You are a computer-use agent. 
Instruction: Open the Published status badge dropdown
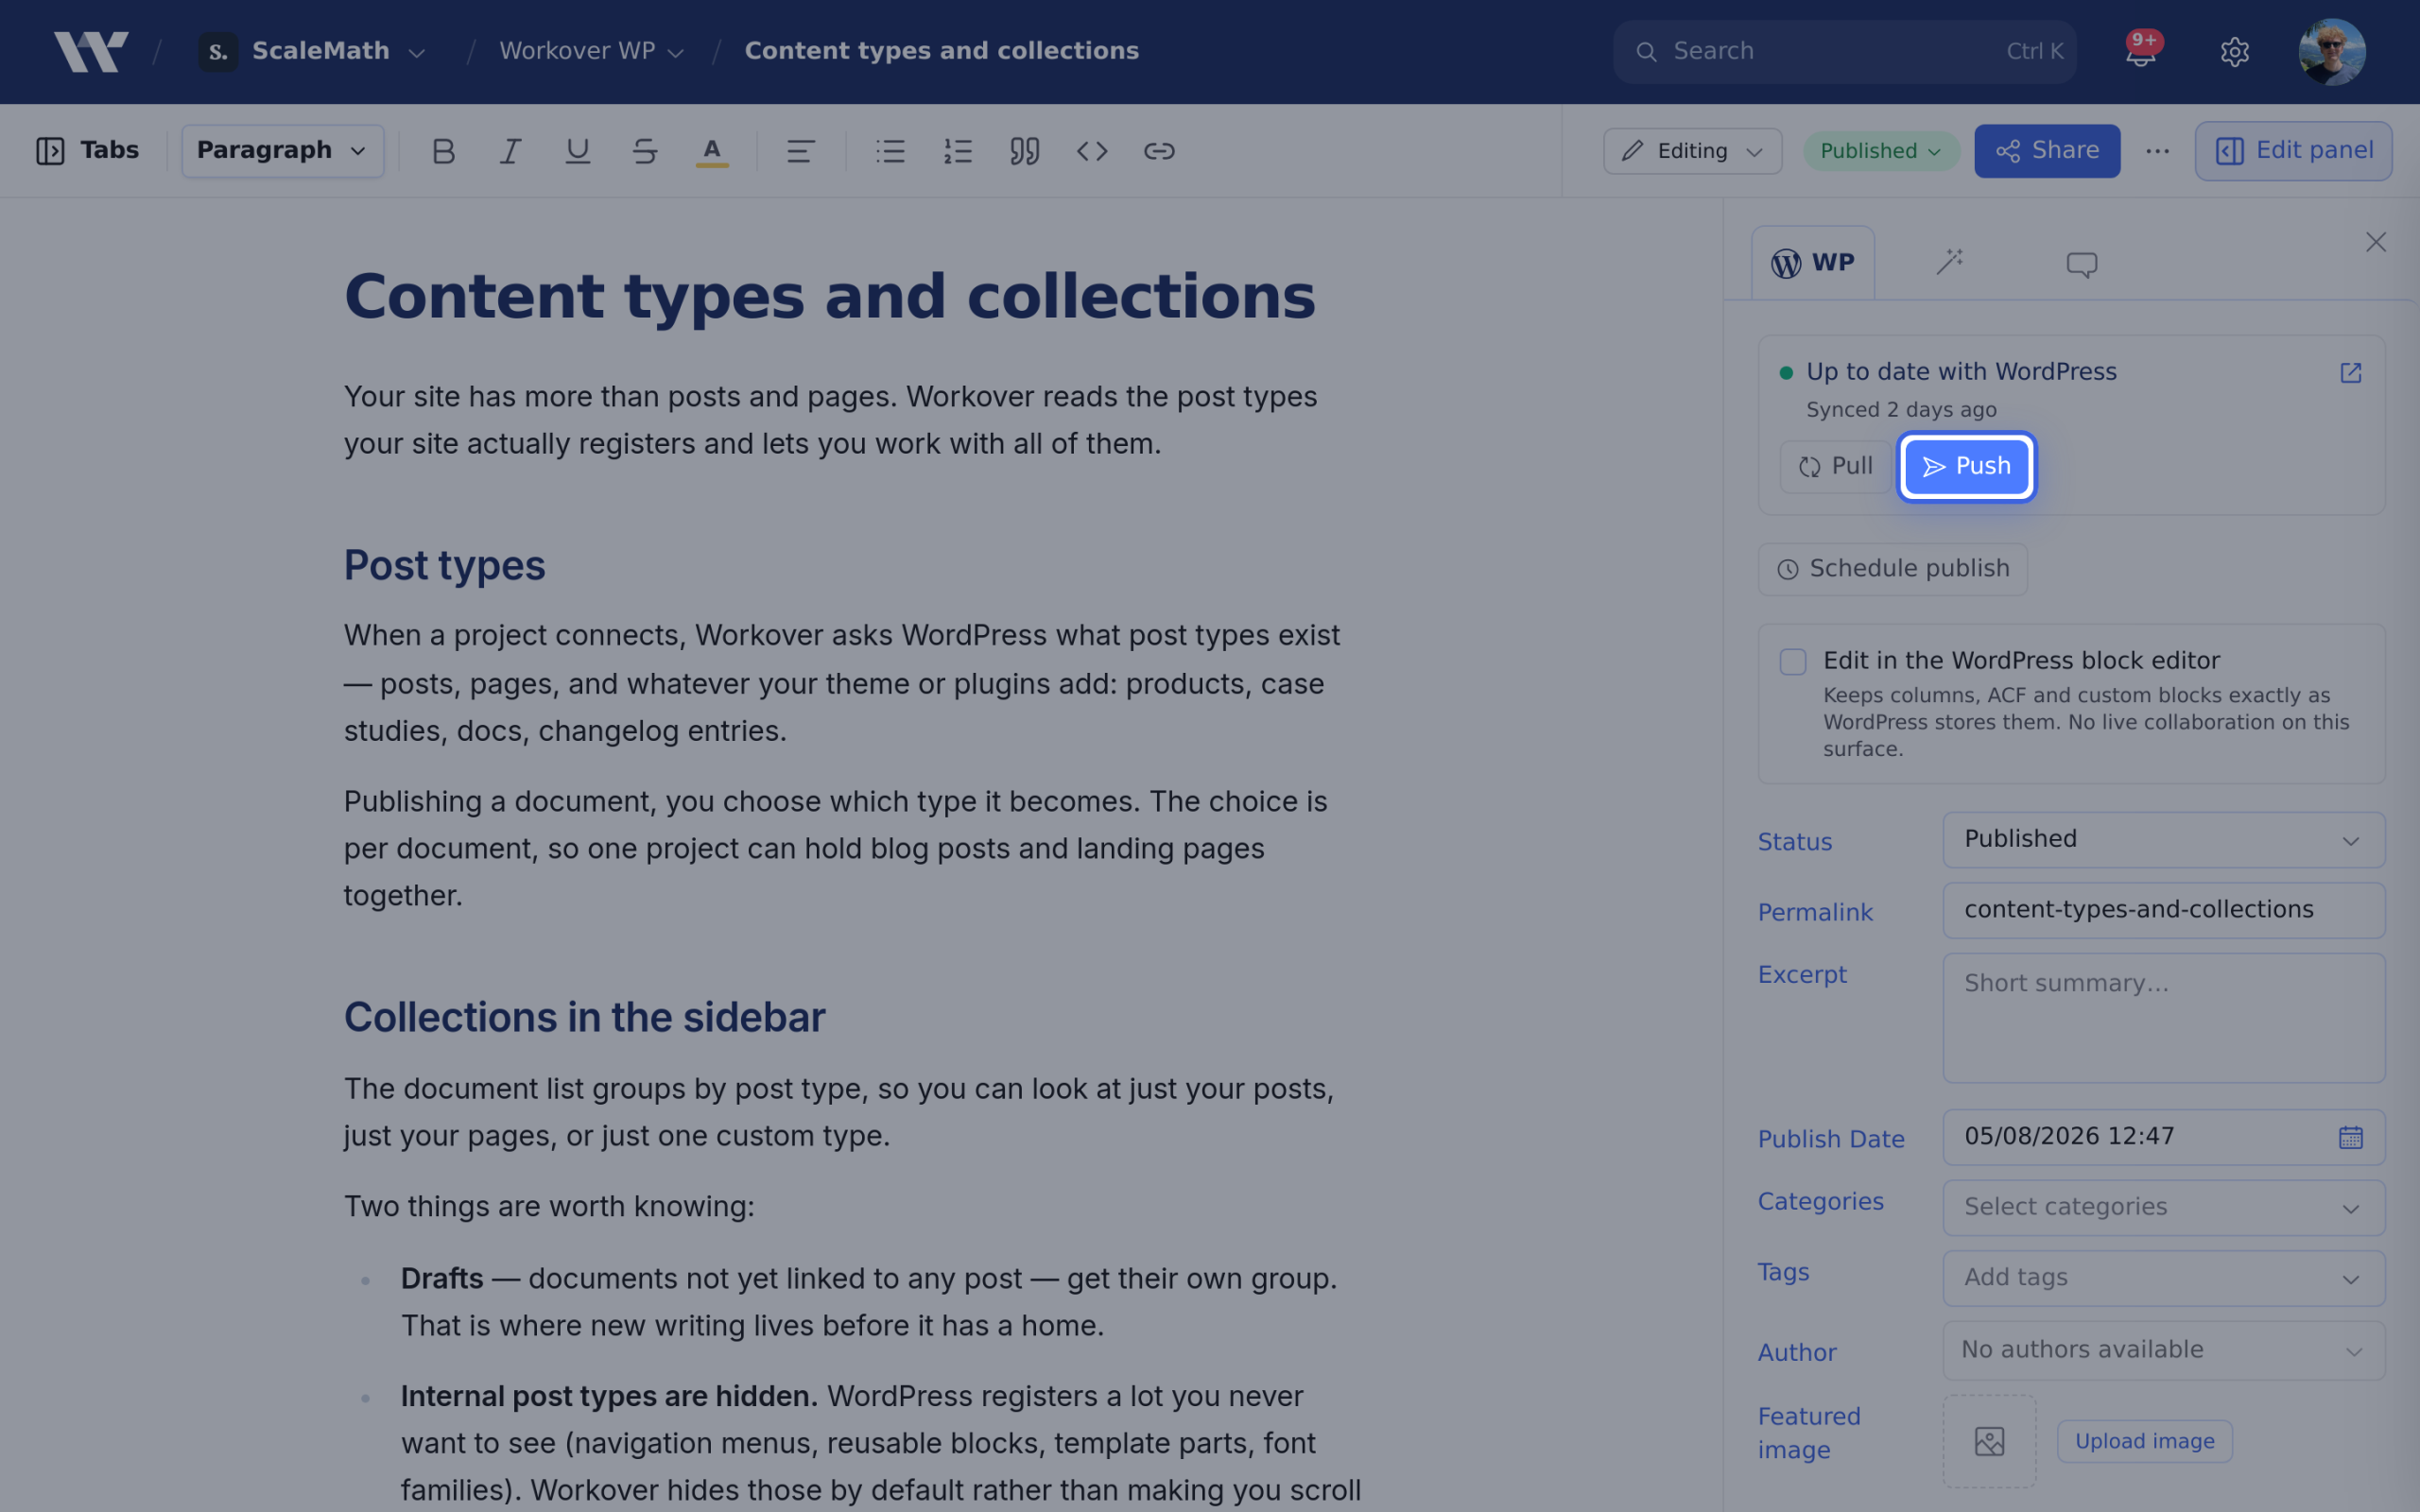point(1881,151)
